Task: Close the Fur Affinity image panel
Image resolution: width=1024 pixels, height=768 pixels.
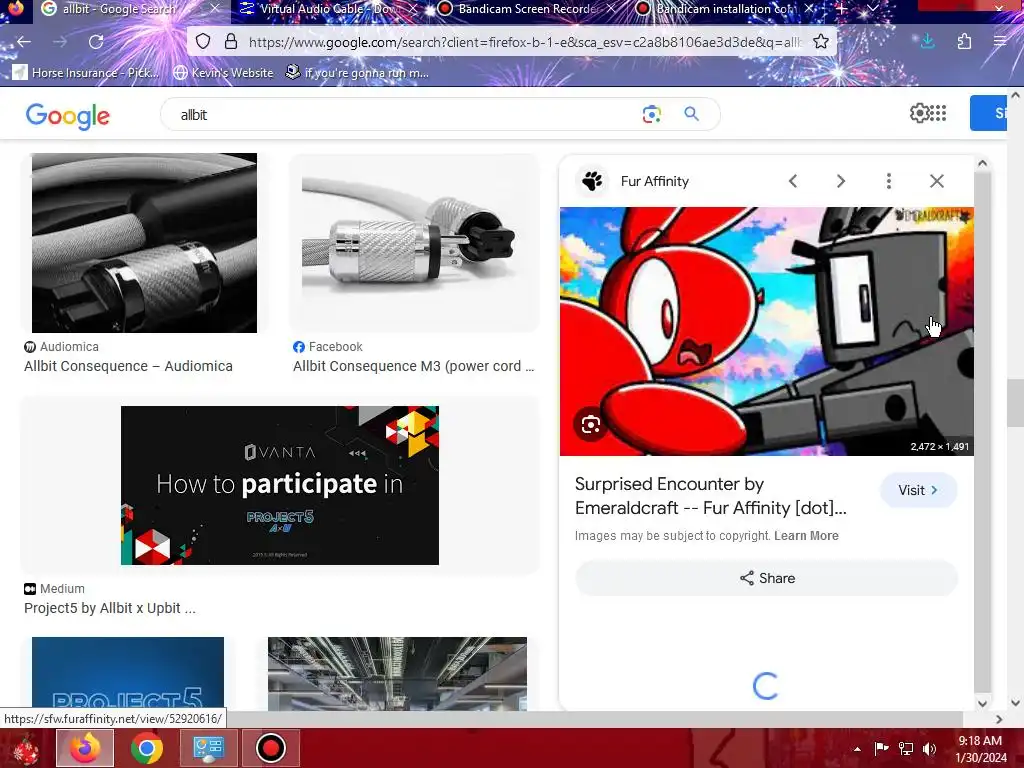Action: point(936,181)
